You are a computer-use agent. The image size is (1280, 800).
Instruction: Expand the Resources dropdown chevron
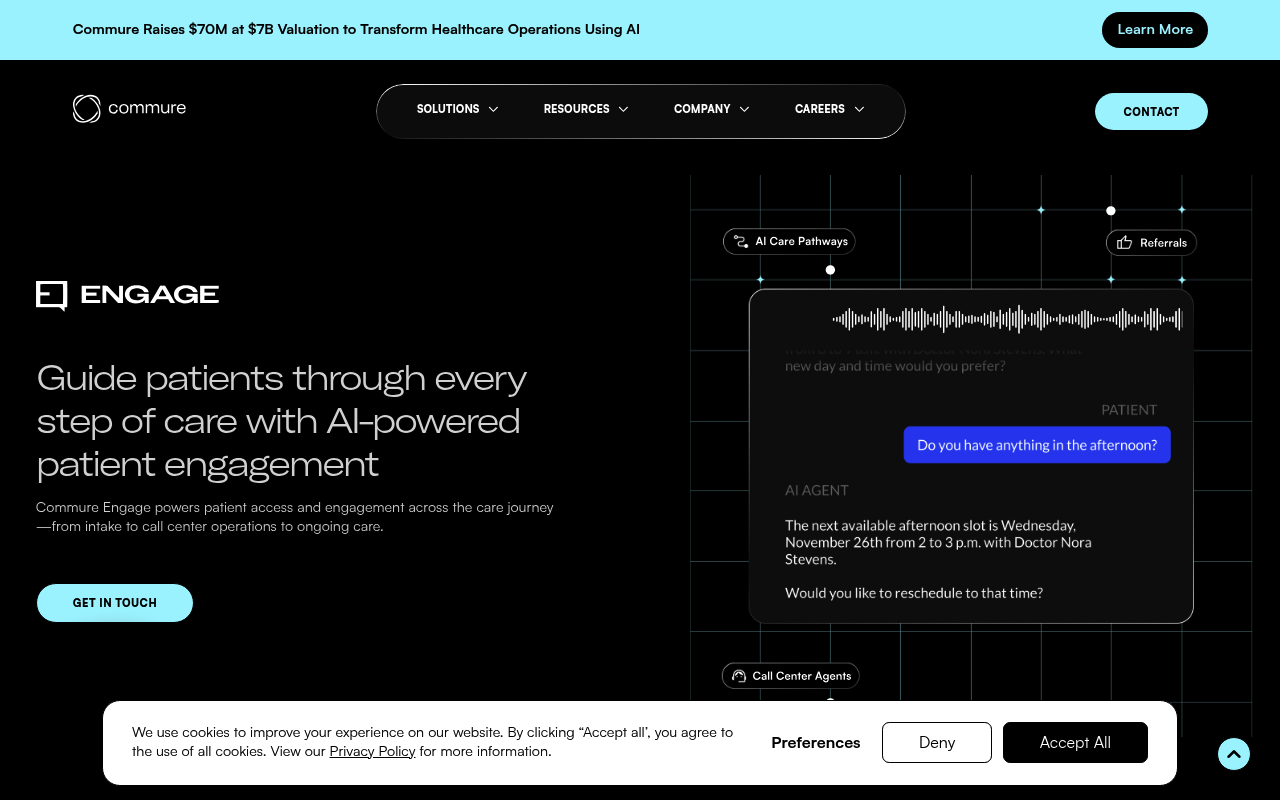(x=623, y=109)
